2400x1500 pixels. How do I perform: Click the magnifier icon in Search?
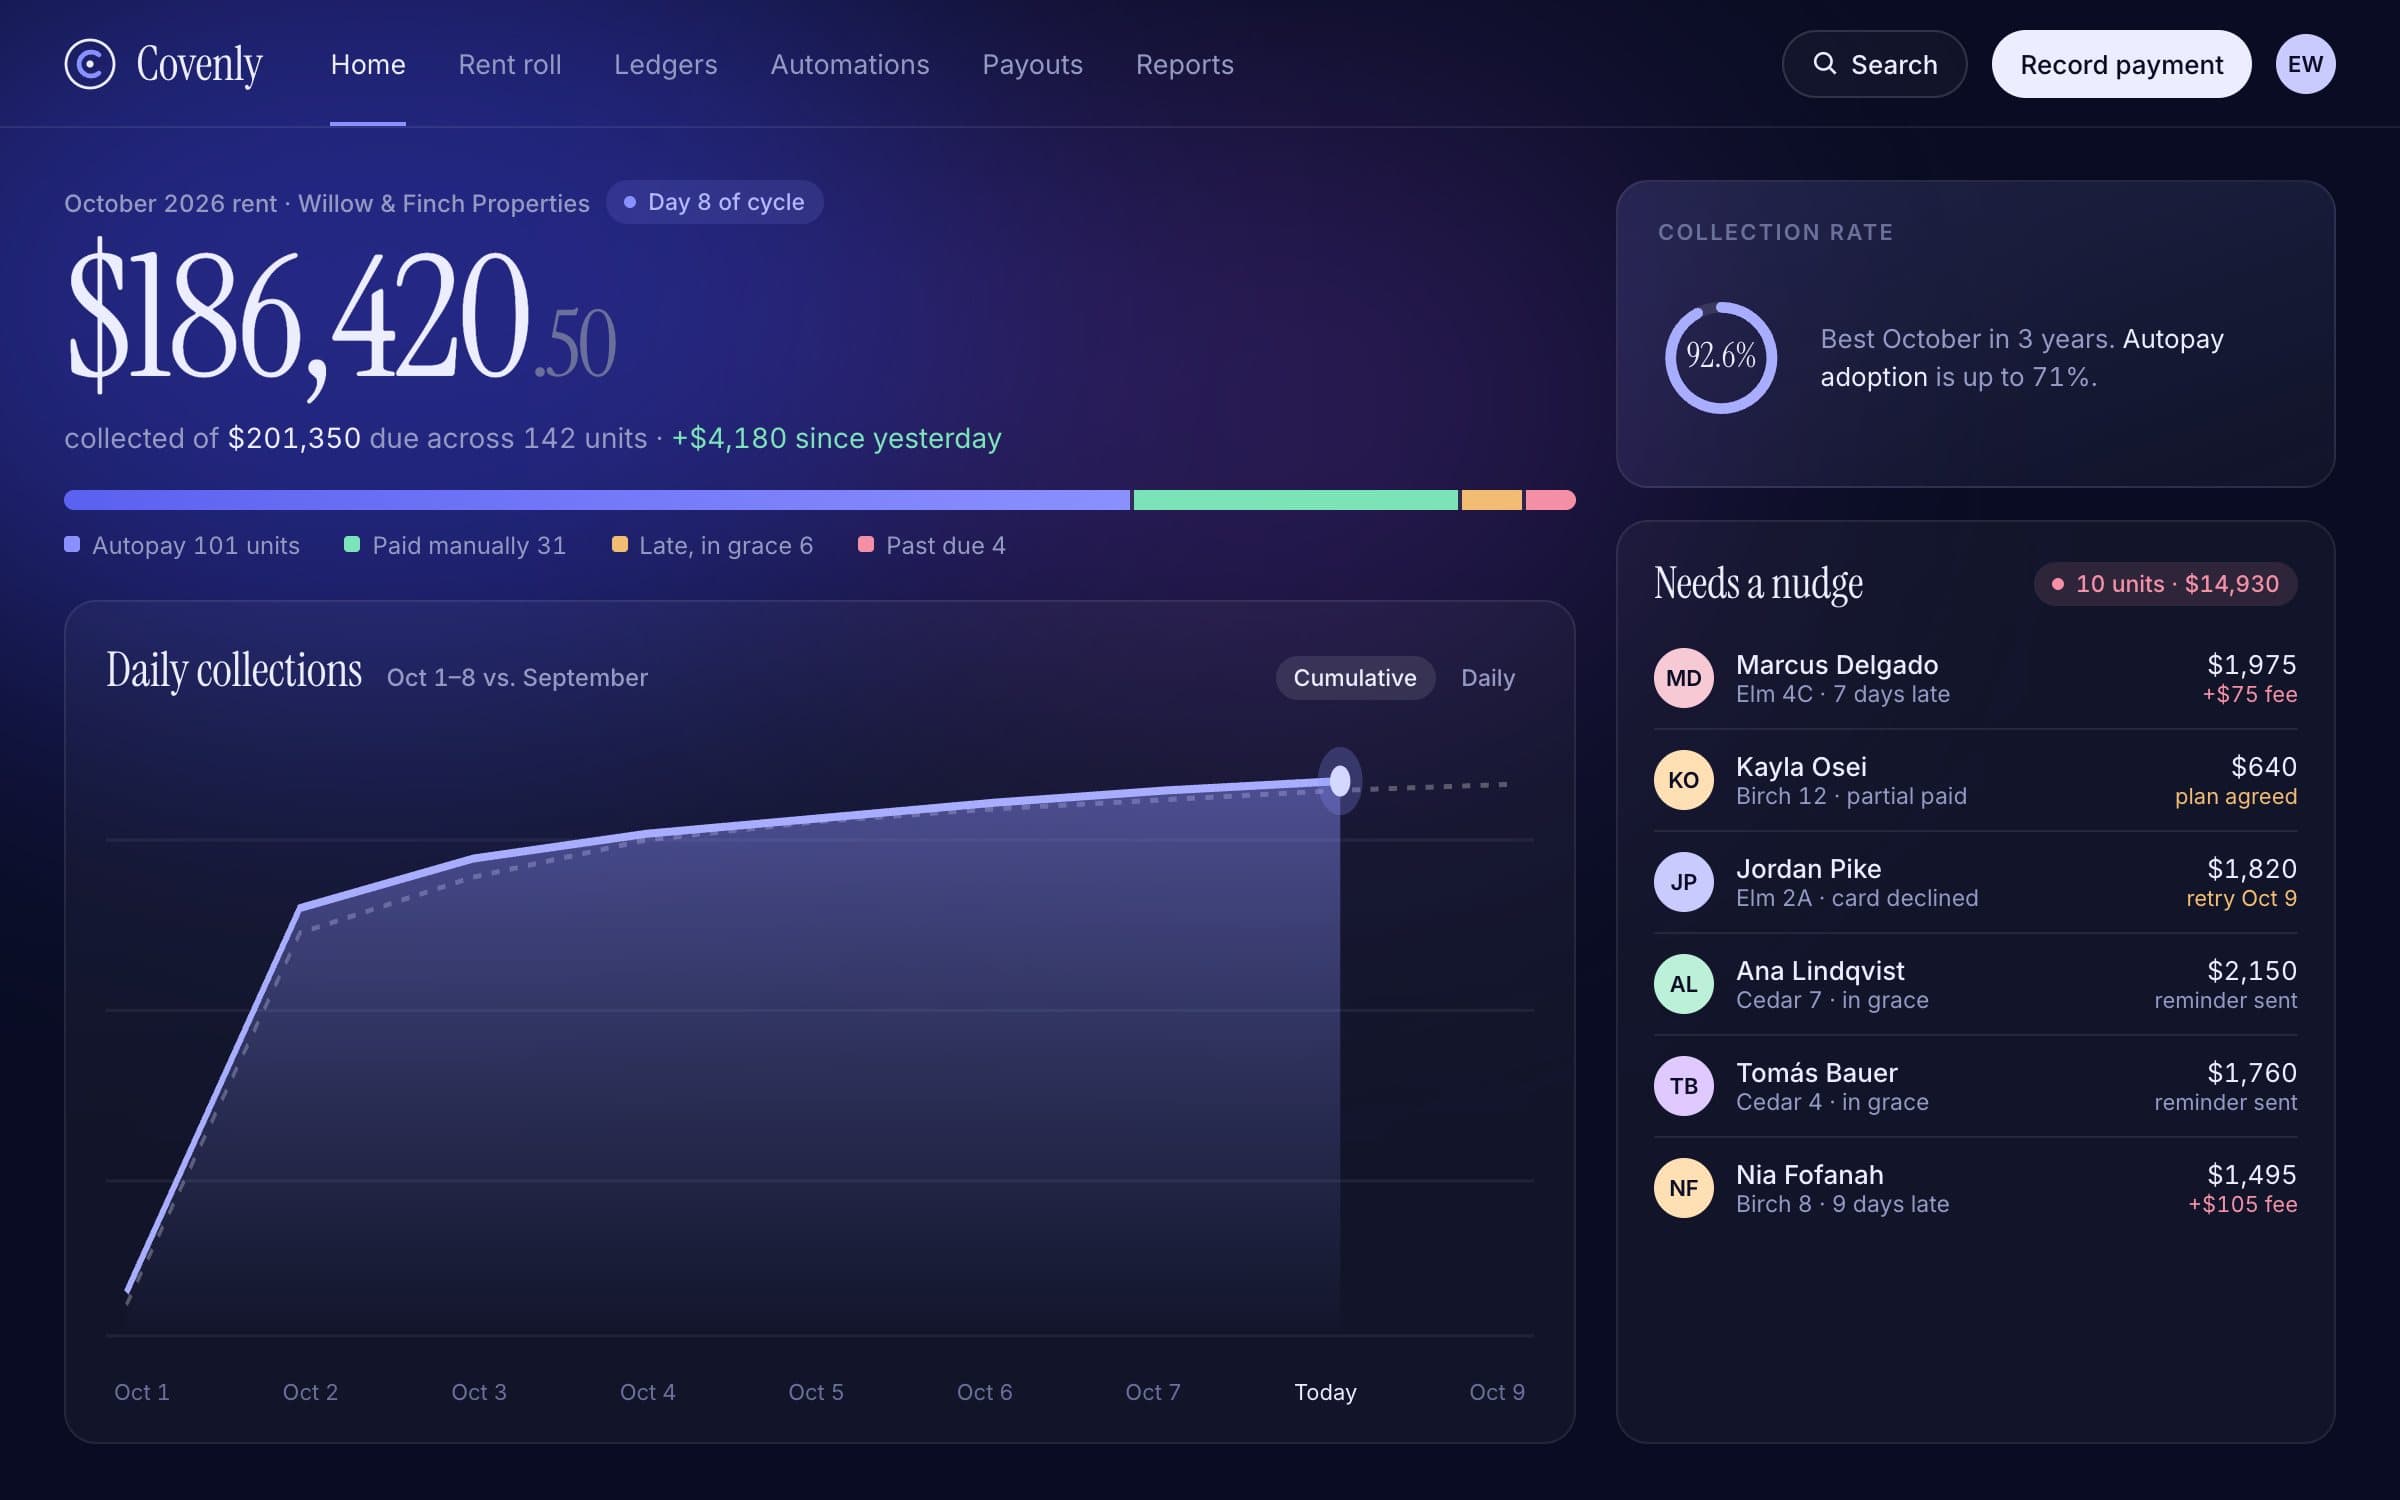tap(1824, 64)
